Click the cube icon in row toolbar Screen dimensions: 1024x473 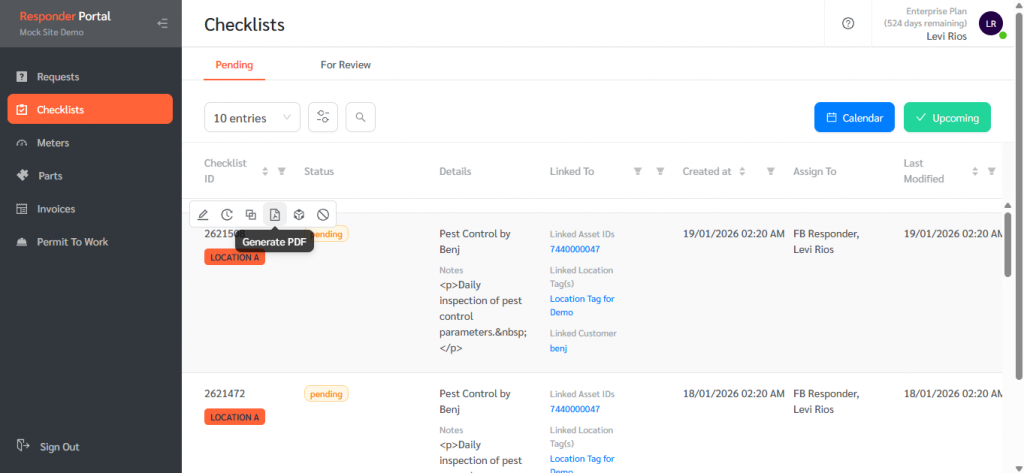(299, 214)
